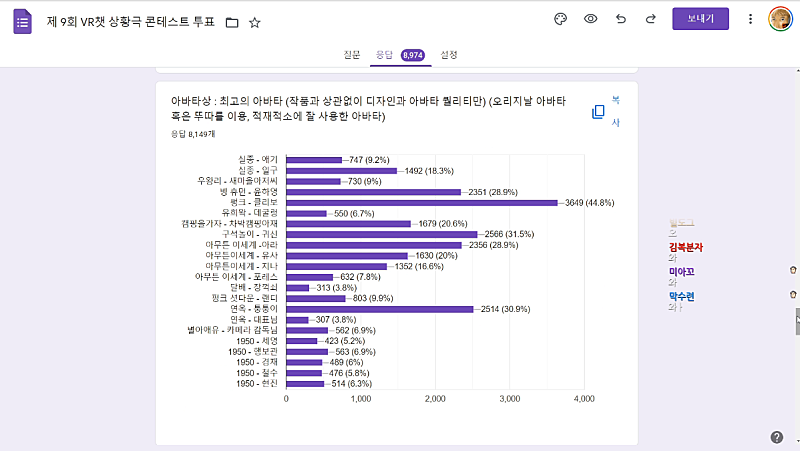
Task: Click the form title text
Action: pos(131,22)
